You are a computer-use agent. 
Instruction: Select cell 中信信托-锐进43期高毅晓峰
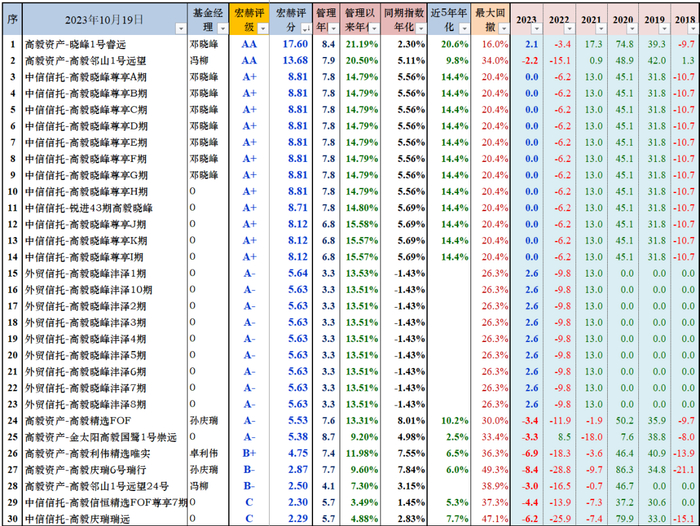[x=105, y=208]
